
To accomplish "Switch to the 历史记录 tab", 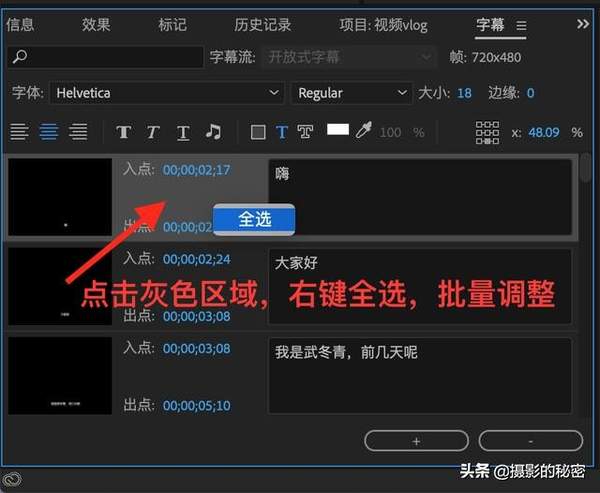I will pos(262,25).
